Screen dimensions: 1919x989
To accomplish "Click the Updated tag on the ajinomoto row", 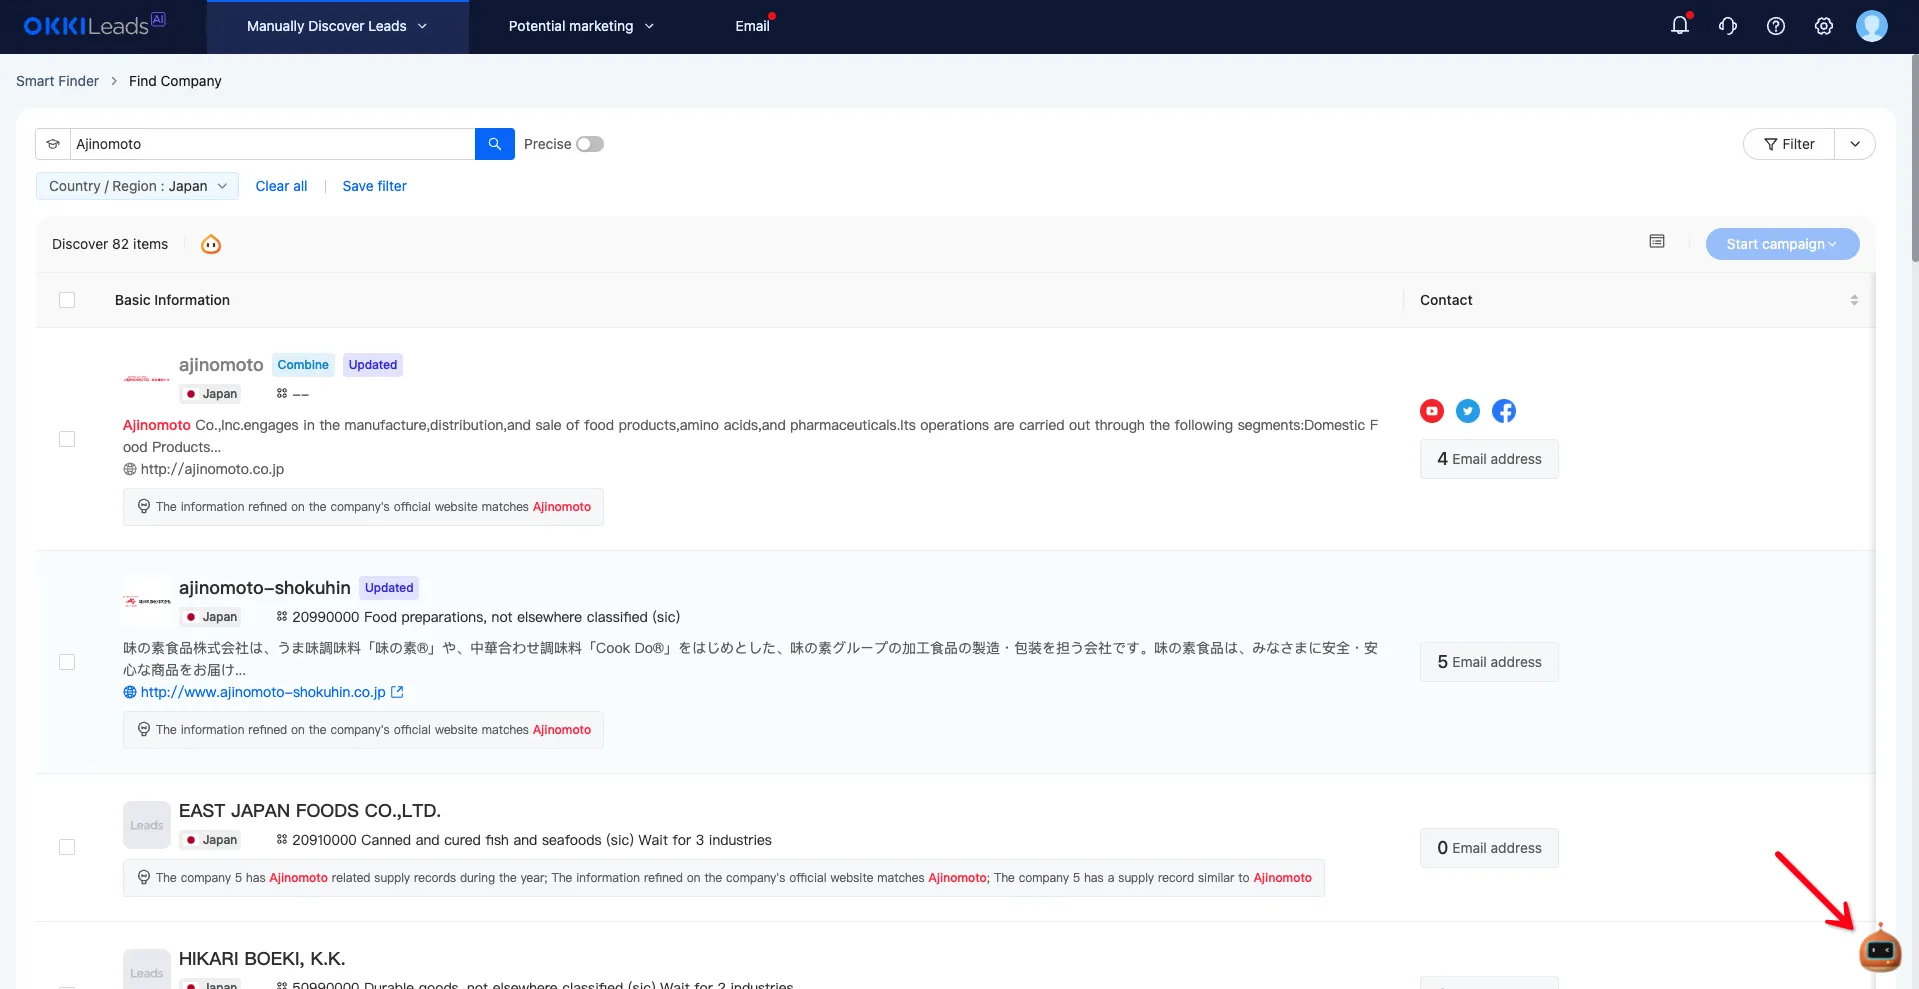I will [373, 365].
